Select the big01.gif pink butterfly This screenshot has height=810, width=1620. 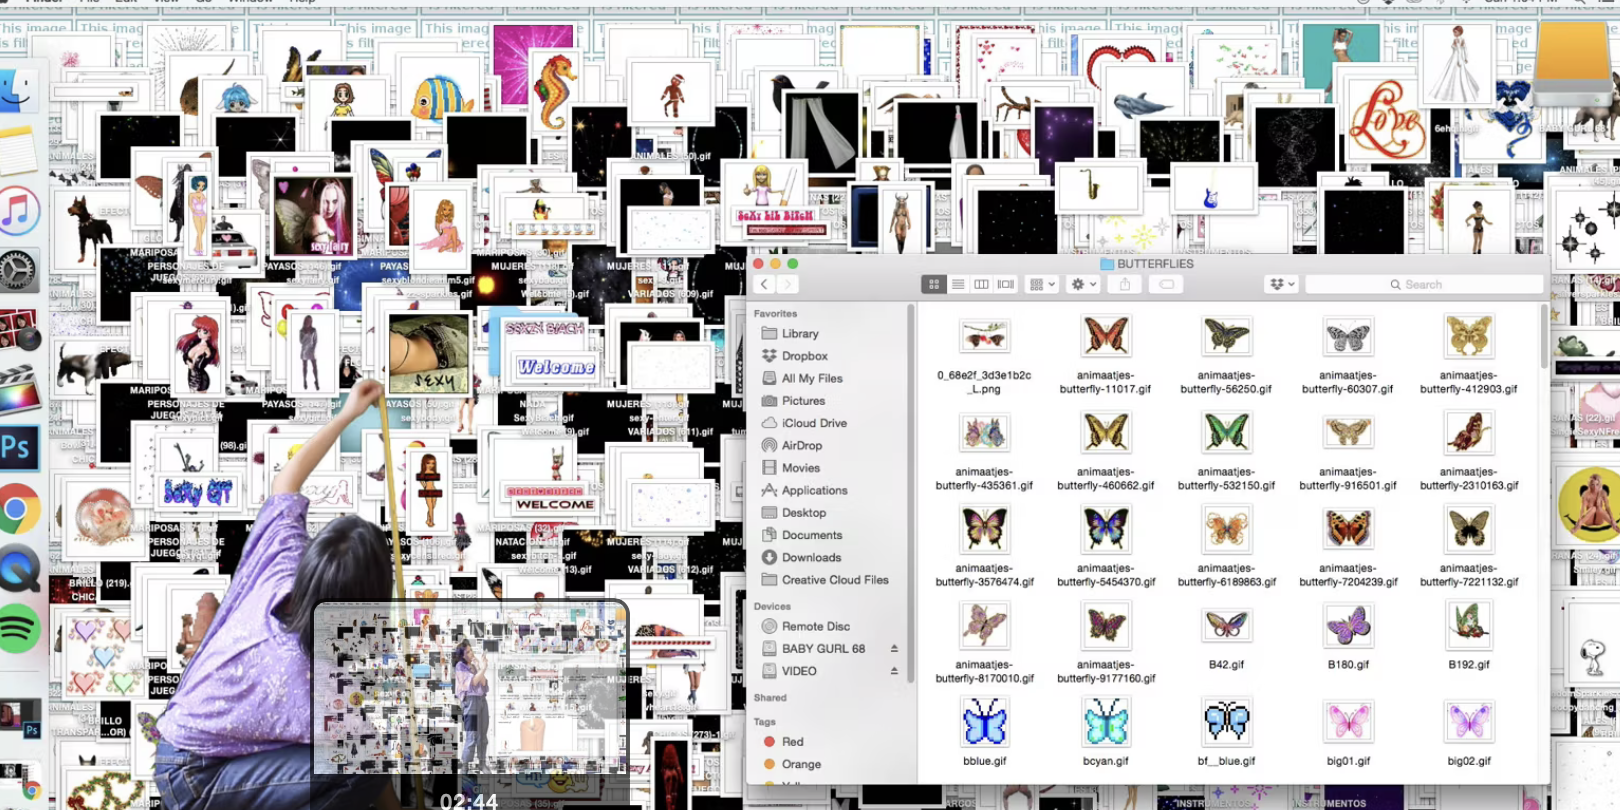click(1347, 721)
